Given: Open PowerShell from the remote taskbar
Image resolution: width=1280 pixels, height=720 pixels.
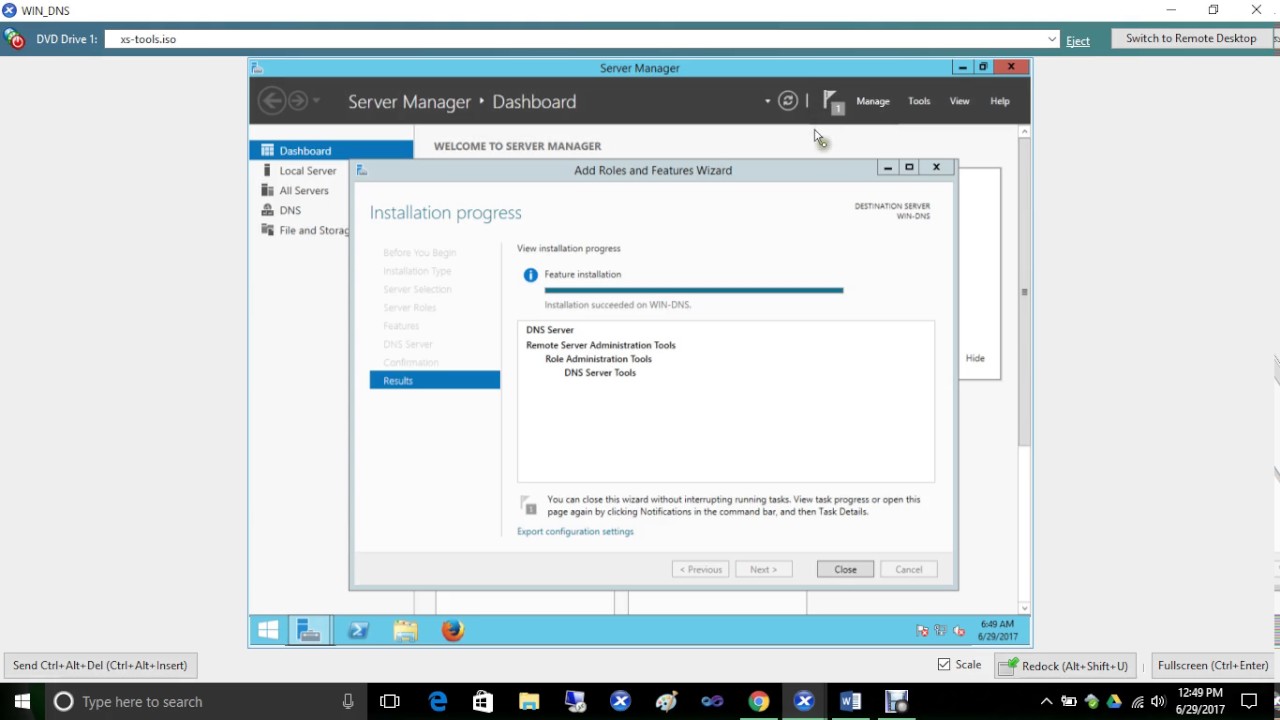Looking at the screenshot, I should tap(358, 631).
